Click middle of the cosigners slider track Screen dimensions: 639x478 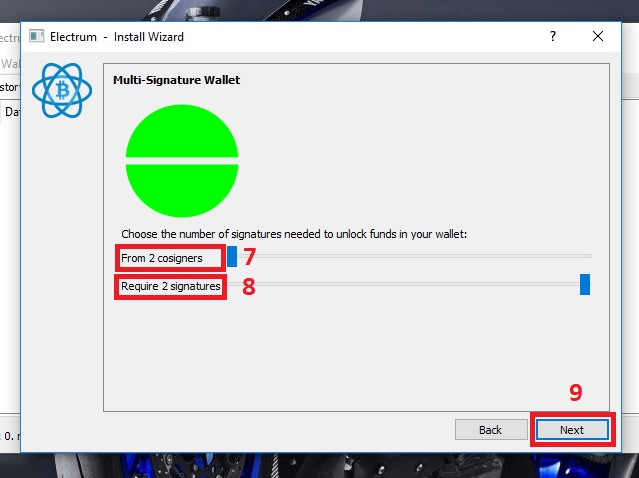tap(409, 256)
